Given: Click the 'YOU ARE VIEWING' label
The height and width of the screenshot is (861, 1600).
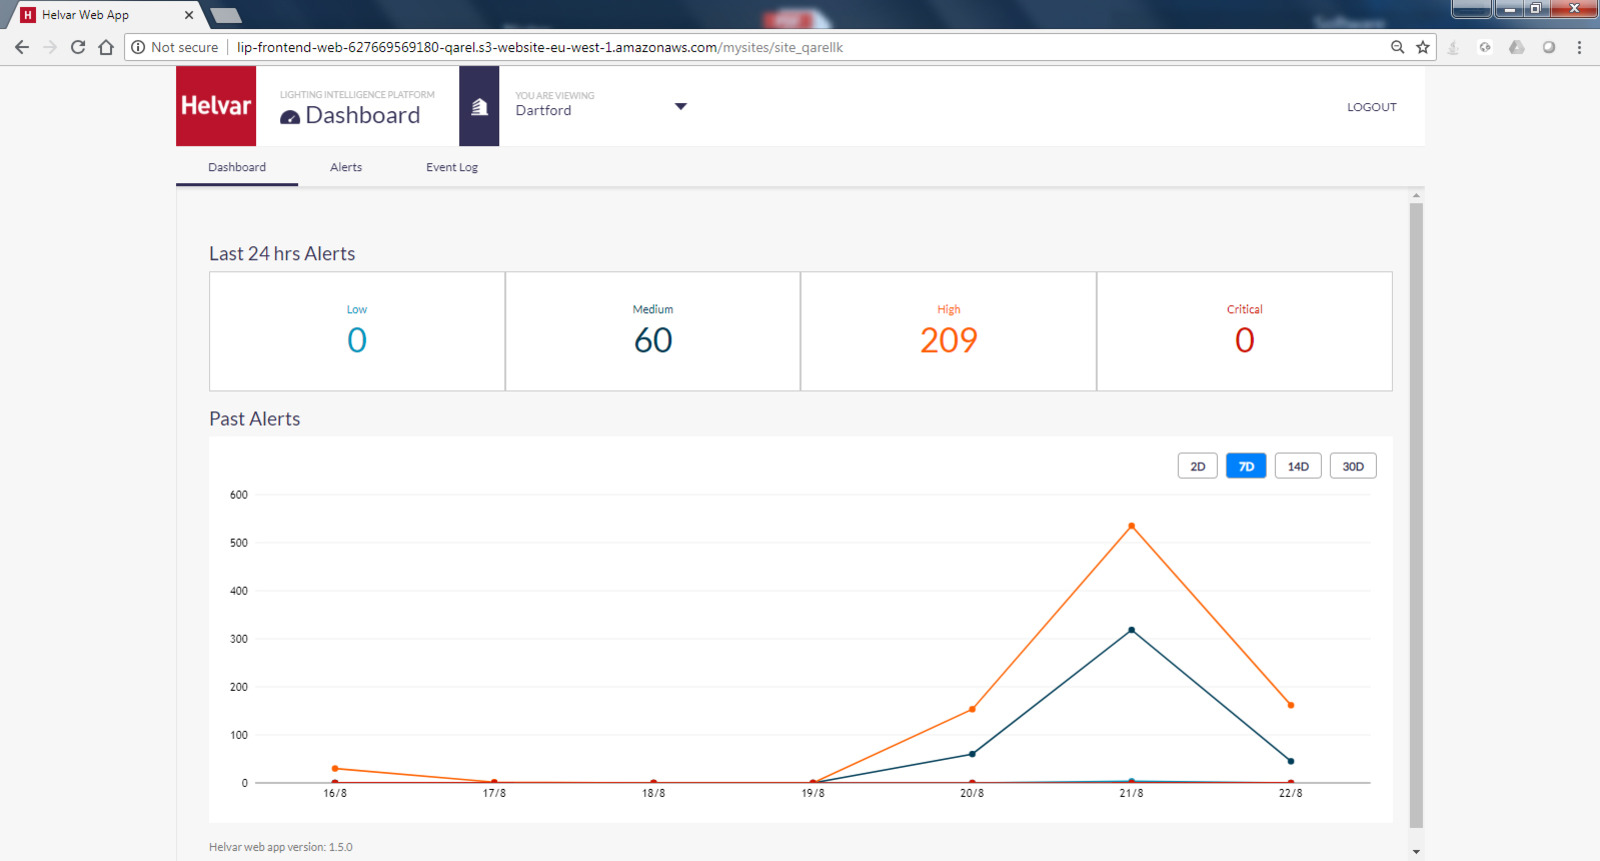Looking at the screenshot, I should [555, 96].
